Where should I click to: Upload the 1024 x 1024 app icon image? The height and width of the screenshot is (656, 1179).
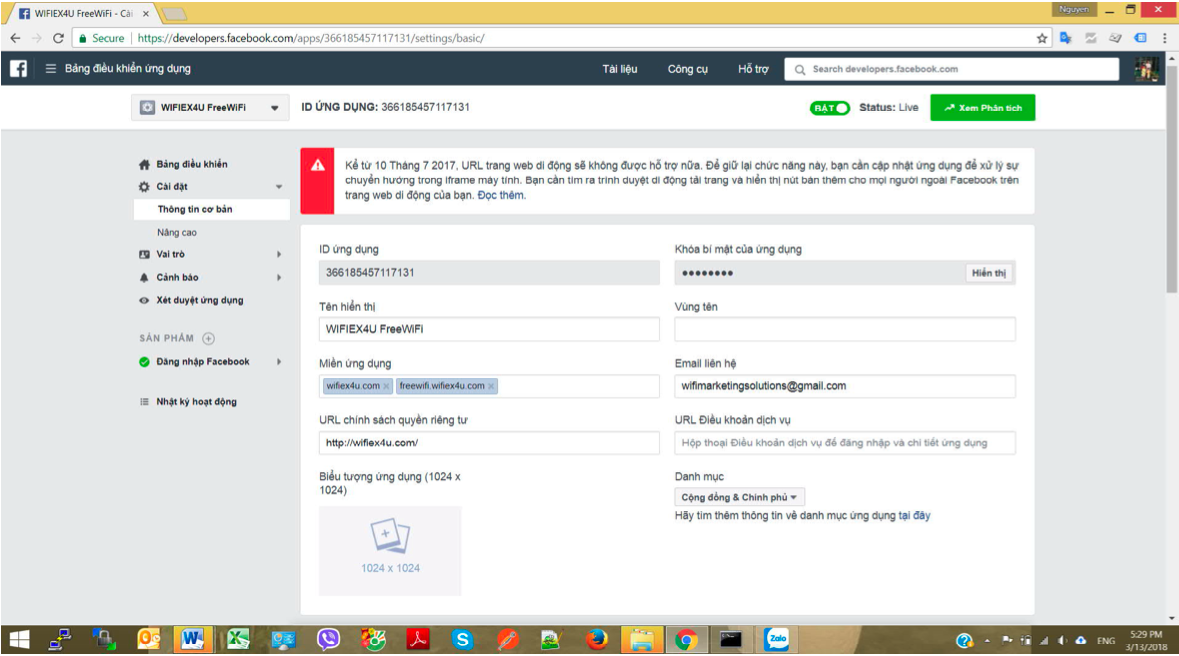pos(390,551)
